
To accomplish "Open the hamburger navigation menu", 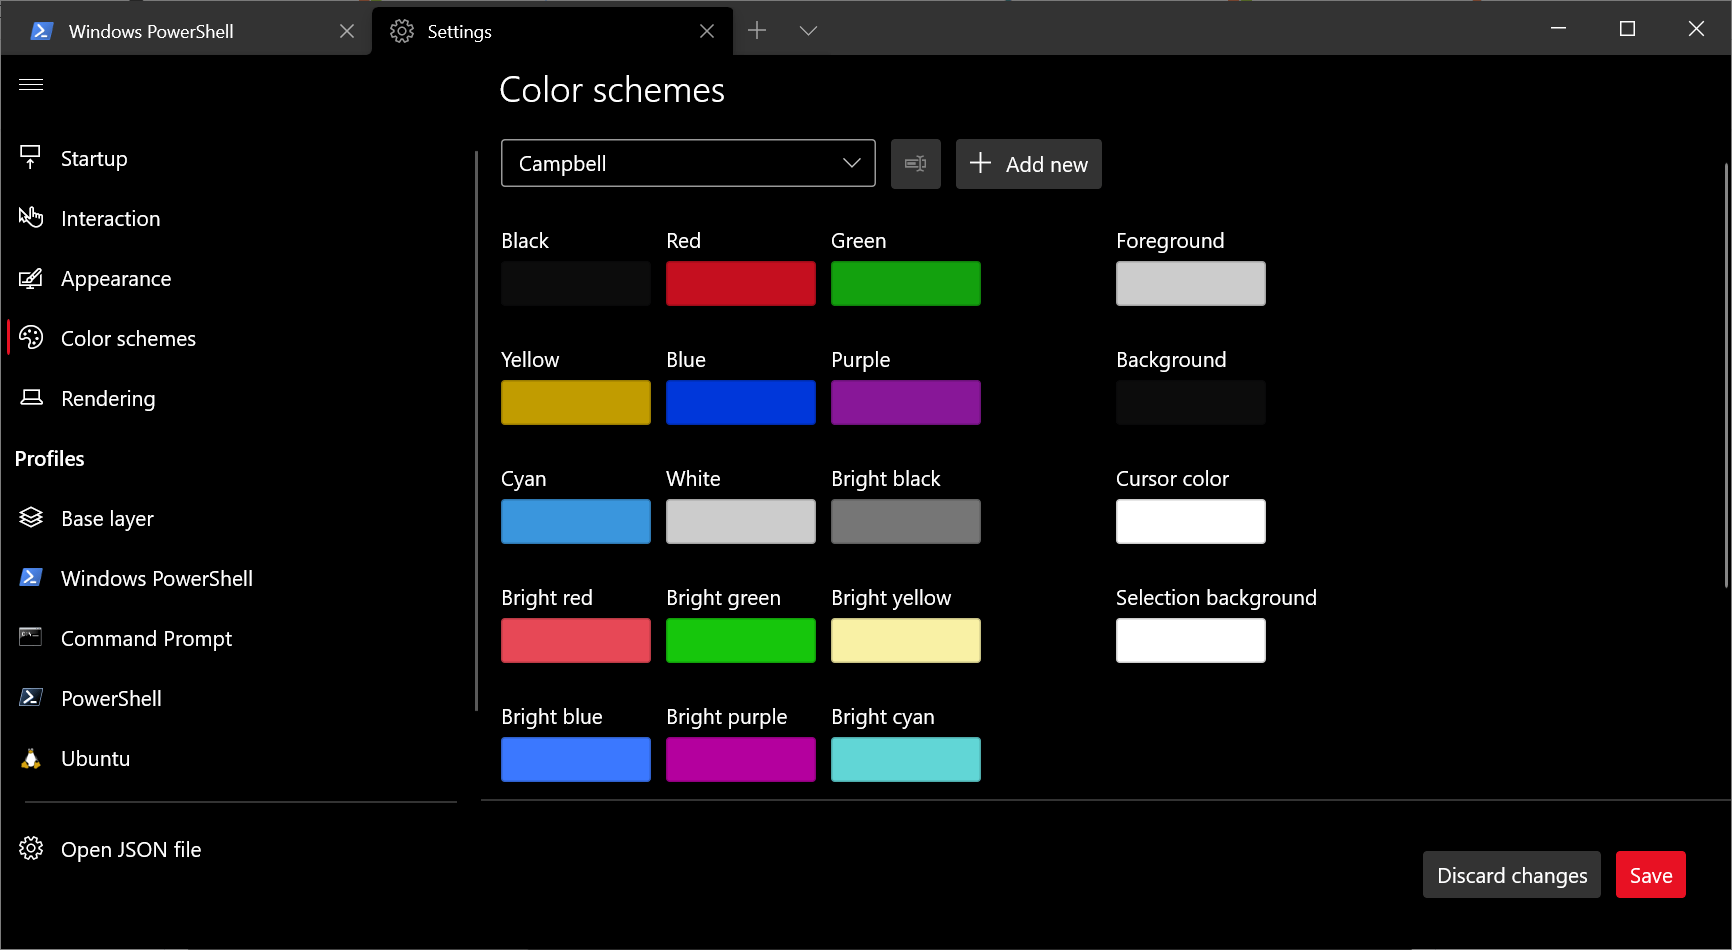I will click(x=30, y=84).
